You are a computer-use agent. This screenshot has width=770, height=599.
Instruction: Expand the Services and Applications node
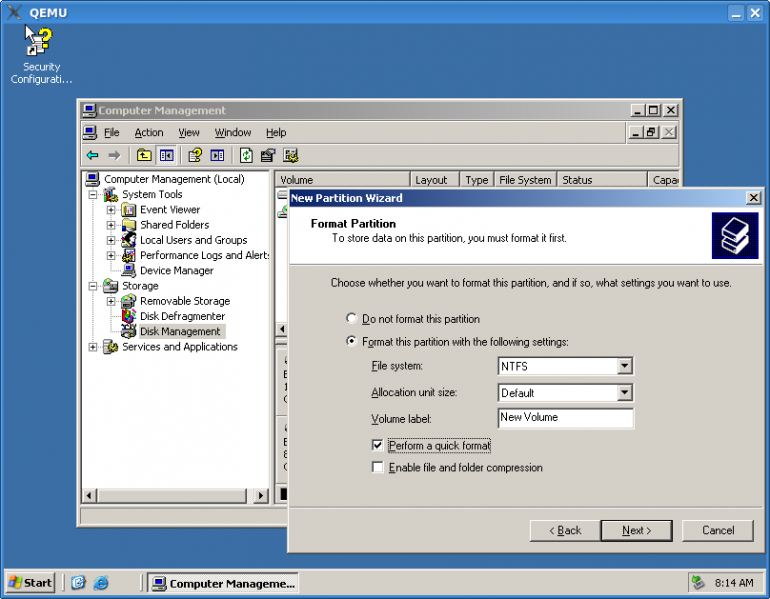pos(94,347)
